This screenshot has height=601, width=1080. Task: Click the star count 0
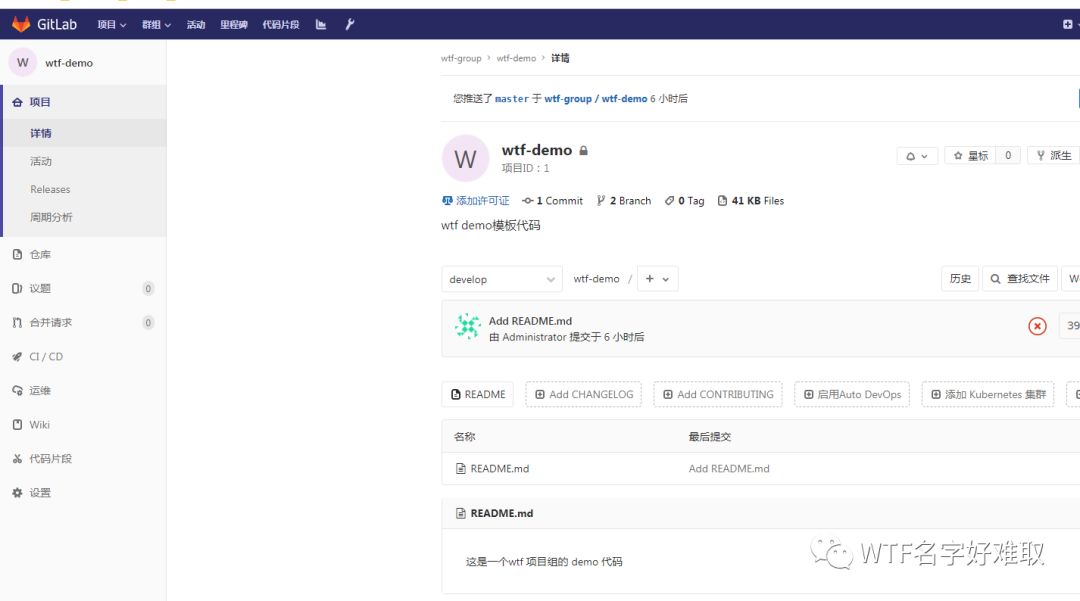[x=1008, y=156]
